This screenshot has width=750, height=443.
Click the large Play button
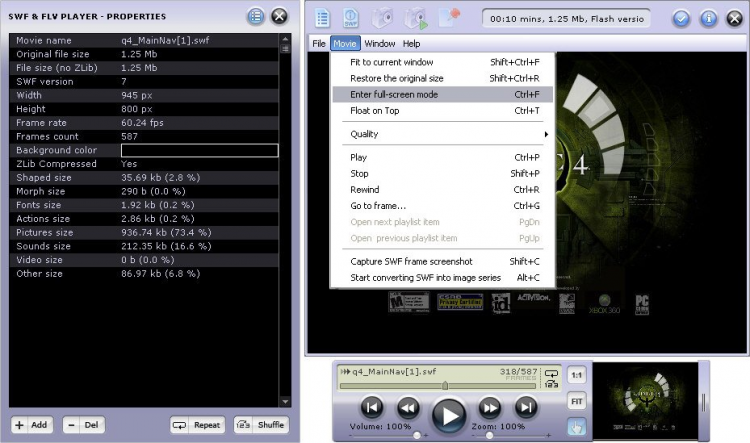click(449, 415)
